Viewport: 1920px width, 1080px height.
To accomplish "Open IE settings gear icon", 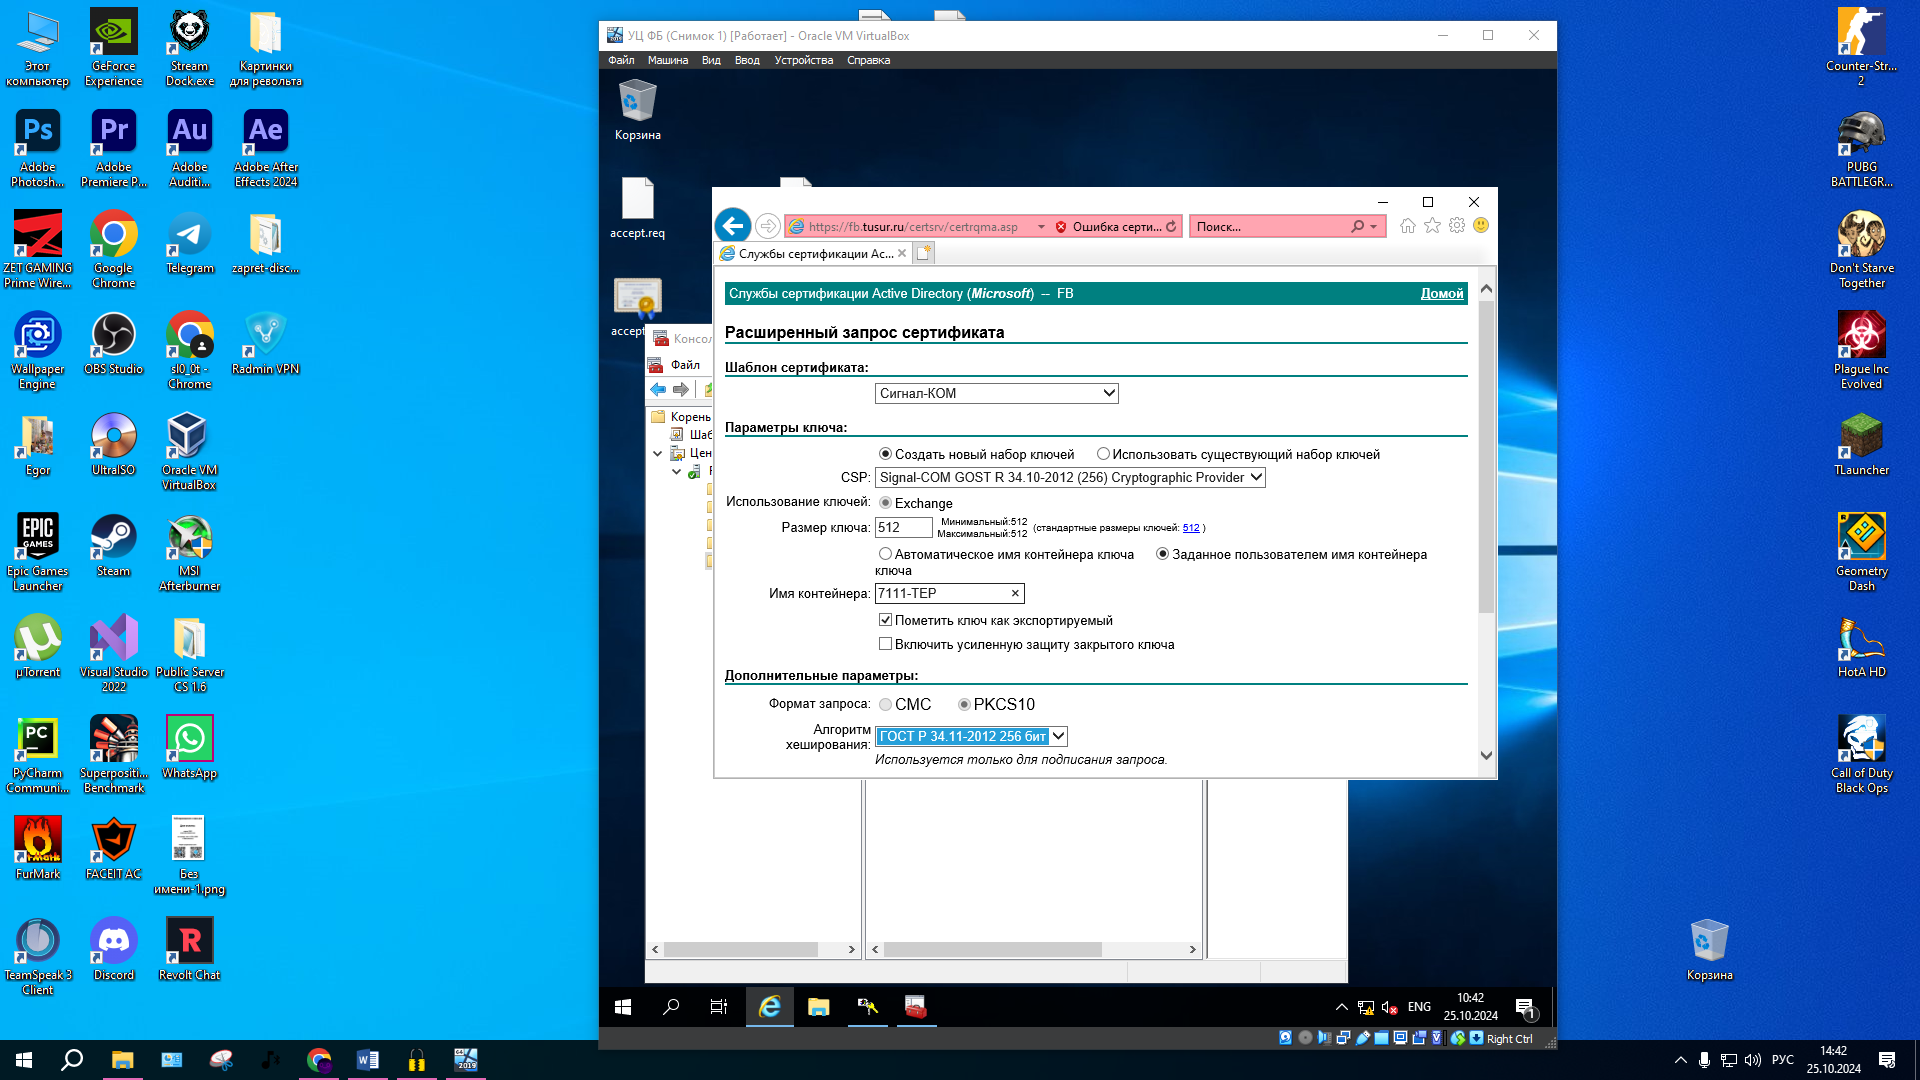I will click(x=1457, y=226).
